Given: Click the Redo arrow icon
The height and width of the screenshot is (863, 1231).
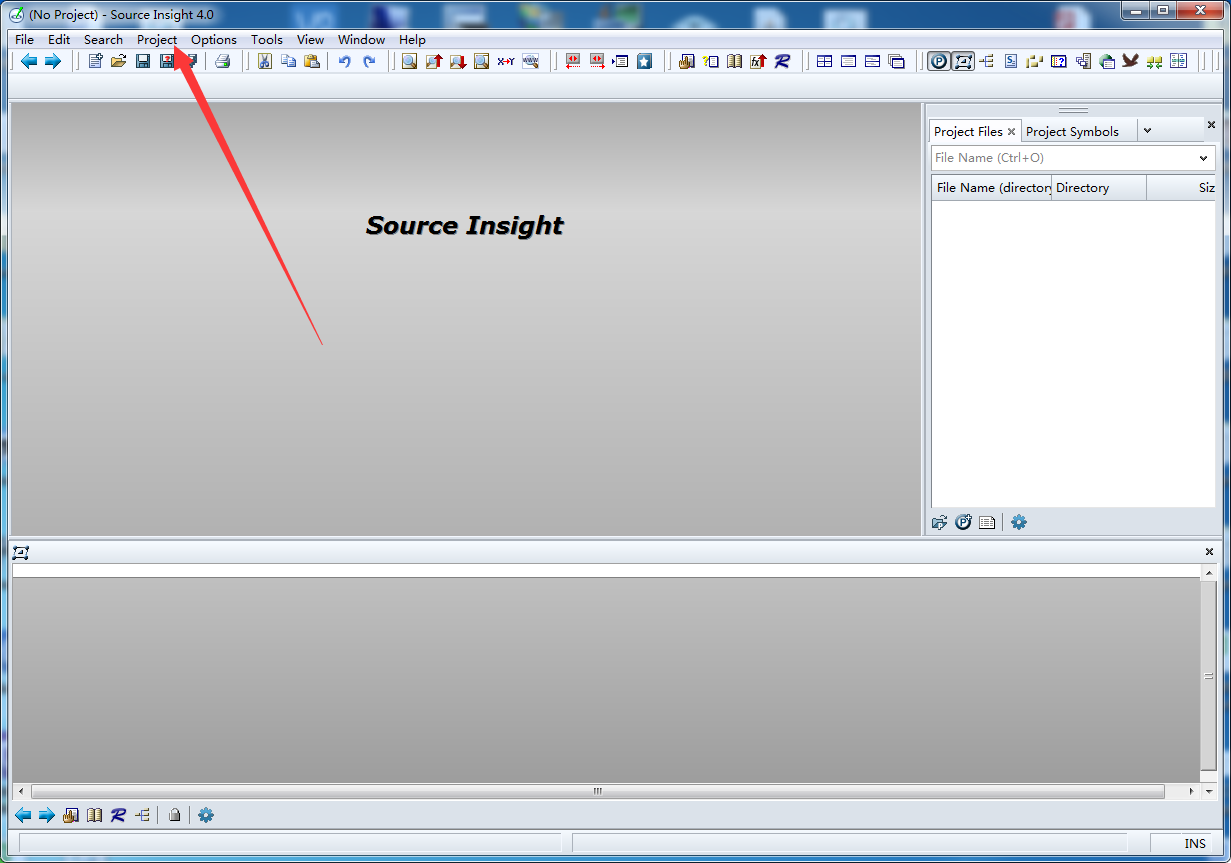Looking at the screenshot, I should pos(369,61).
